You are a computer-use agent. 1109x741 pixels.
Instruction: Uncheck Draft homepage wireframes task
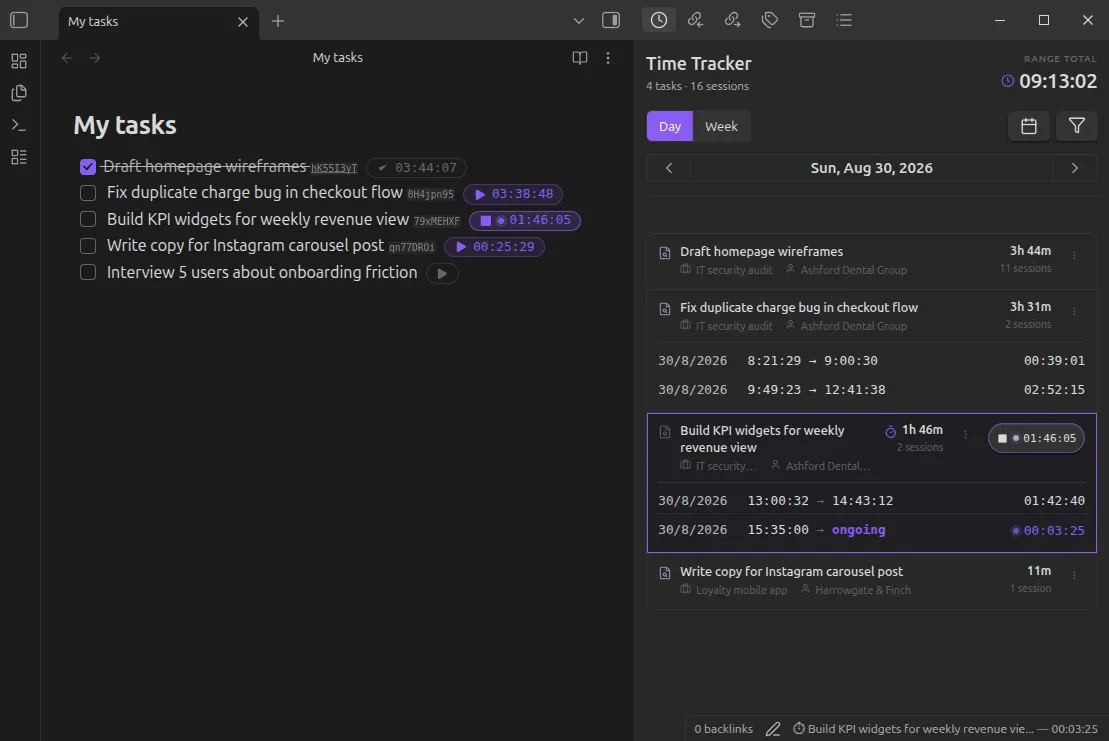pyautogui.click(x=88, y=167)
